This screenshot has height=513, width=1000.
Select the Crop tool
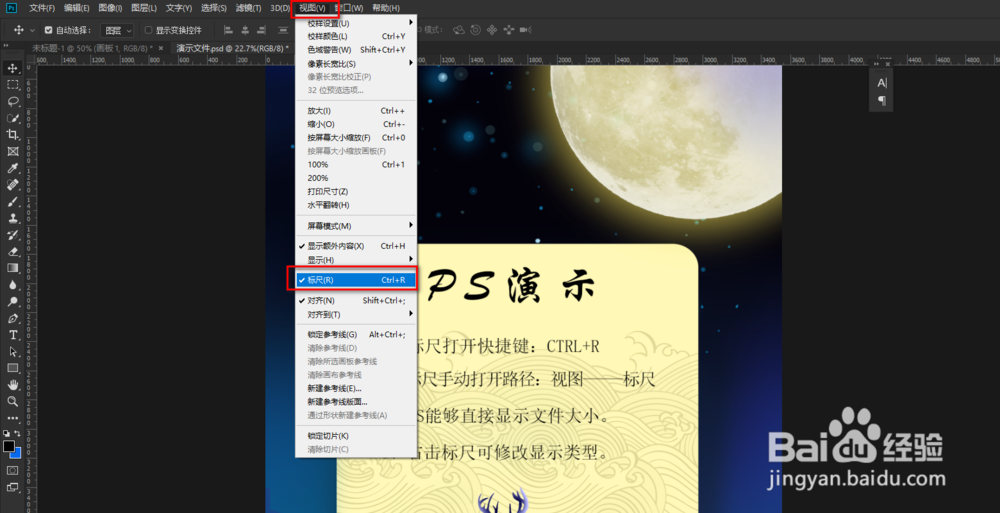(13, 135)
